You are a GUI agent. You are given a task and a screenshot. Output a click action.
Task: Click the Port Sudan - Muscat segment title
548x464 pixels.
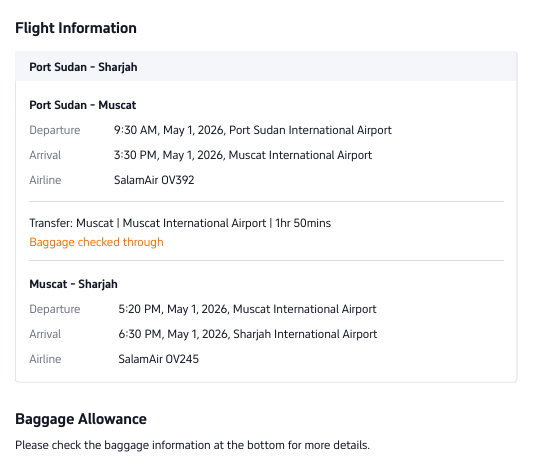[83, 105]
